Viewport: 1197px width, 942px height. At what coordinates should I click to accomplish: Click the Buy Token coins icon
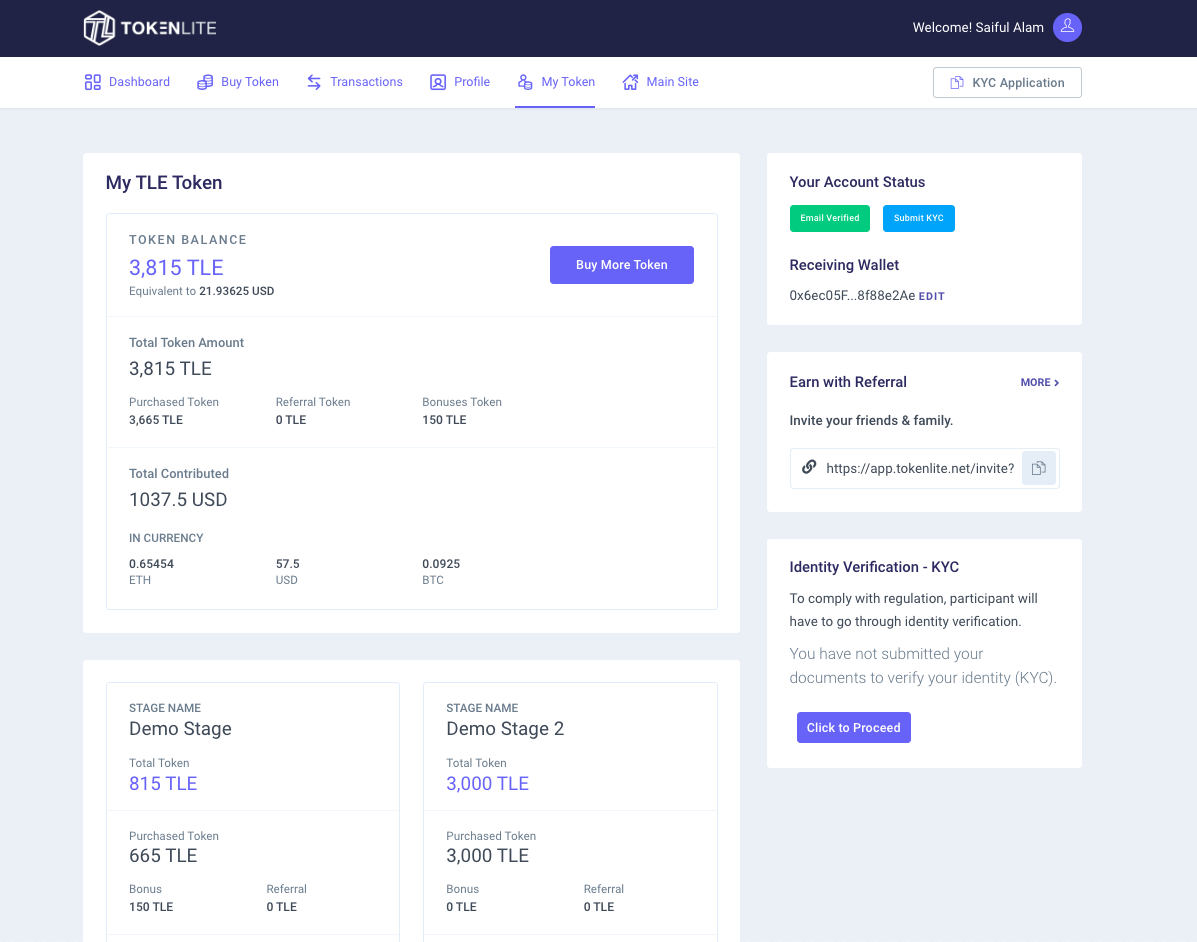(205, 82)
